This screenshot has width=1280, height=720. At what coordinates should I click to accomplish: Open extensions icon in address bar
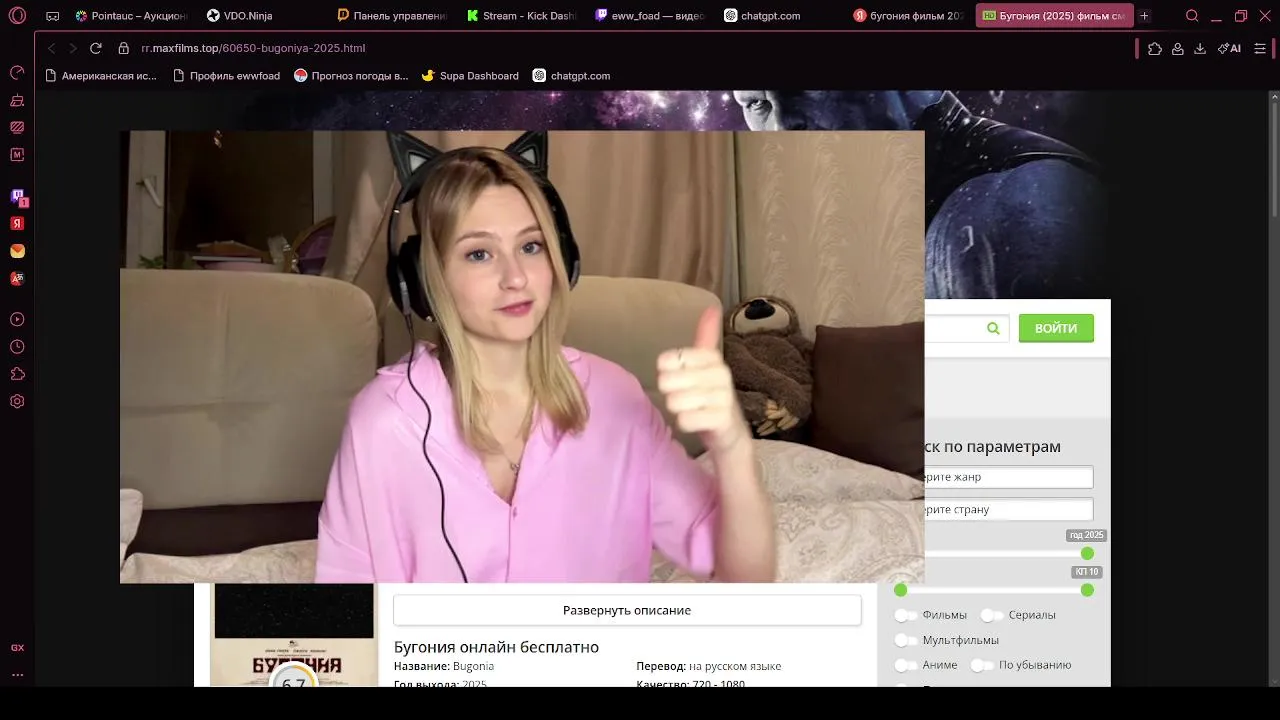point(1155,48)
